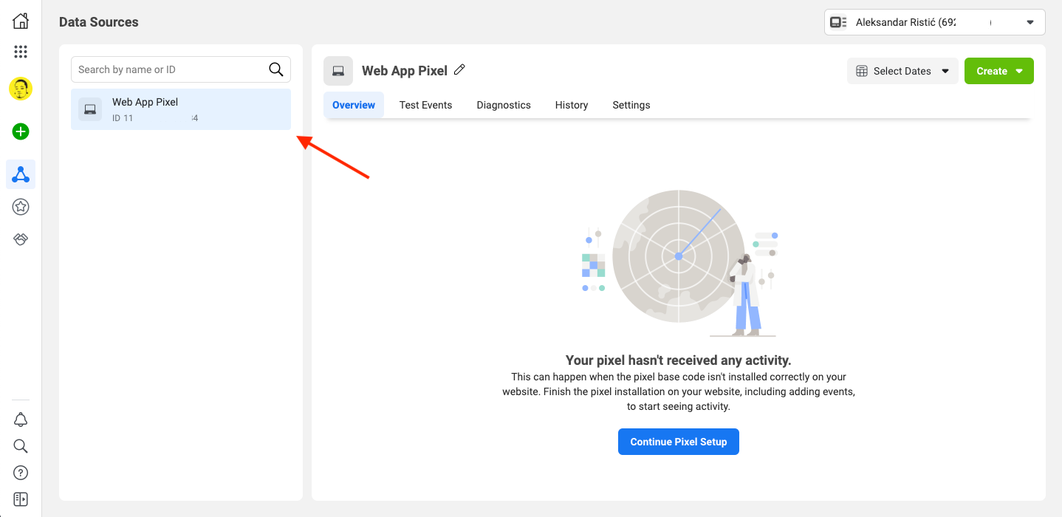Screen dimensions: 1062x517
Task: Open the all-tools grid menu
Action: coord(20,51)
